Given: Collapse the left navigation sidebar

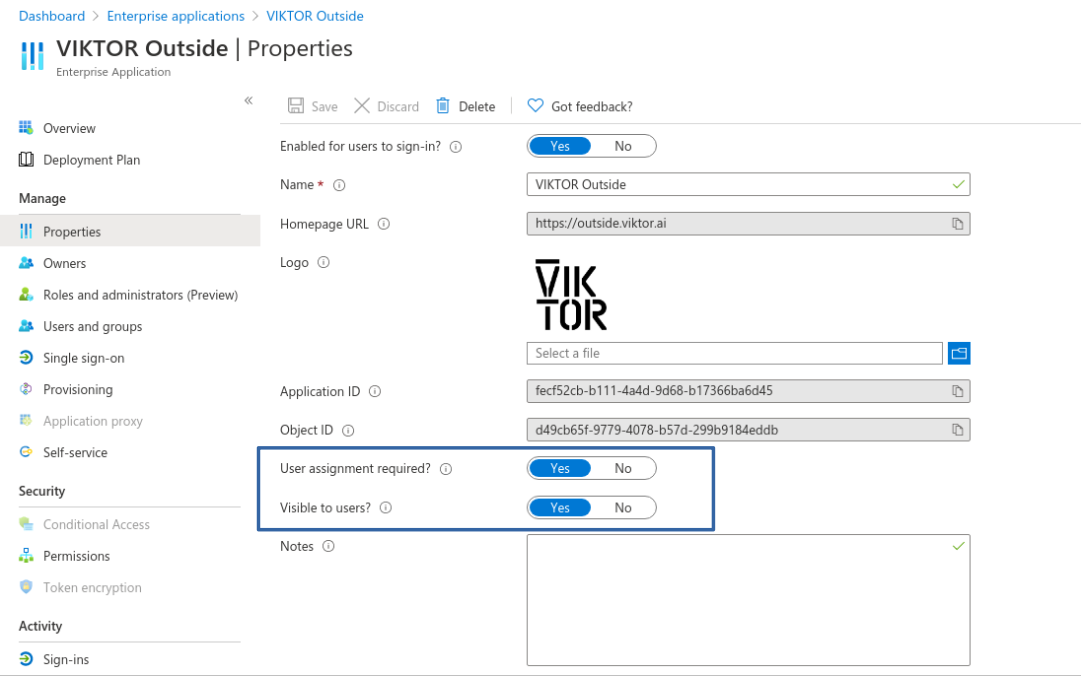Looking at the screenshot, I should click(248, 101).
